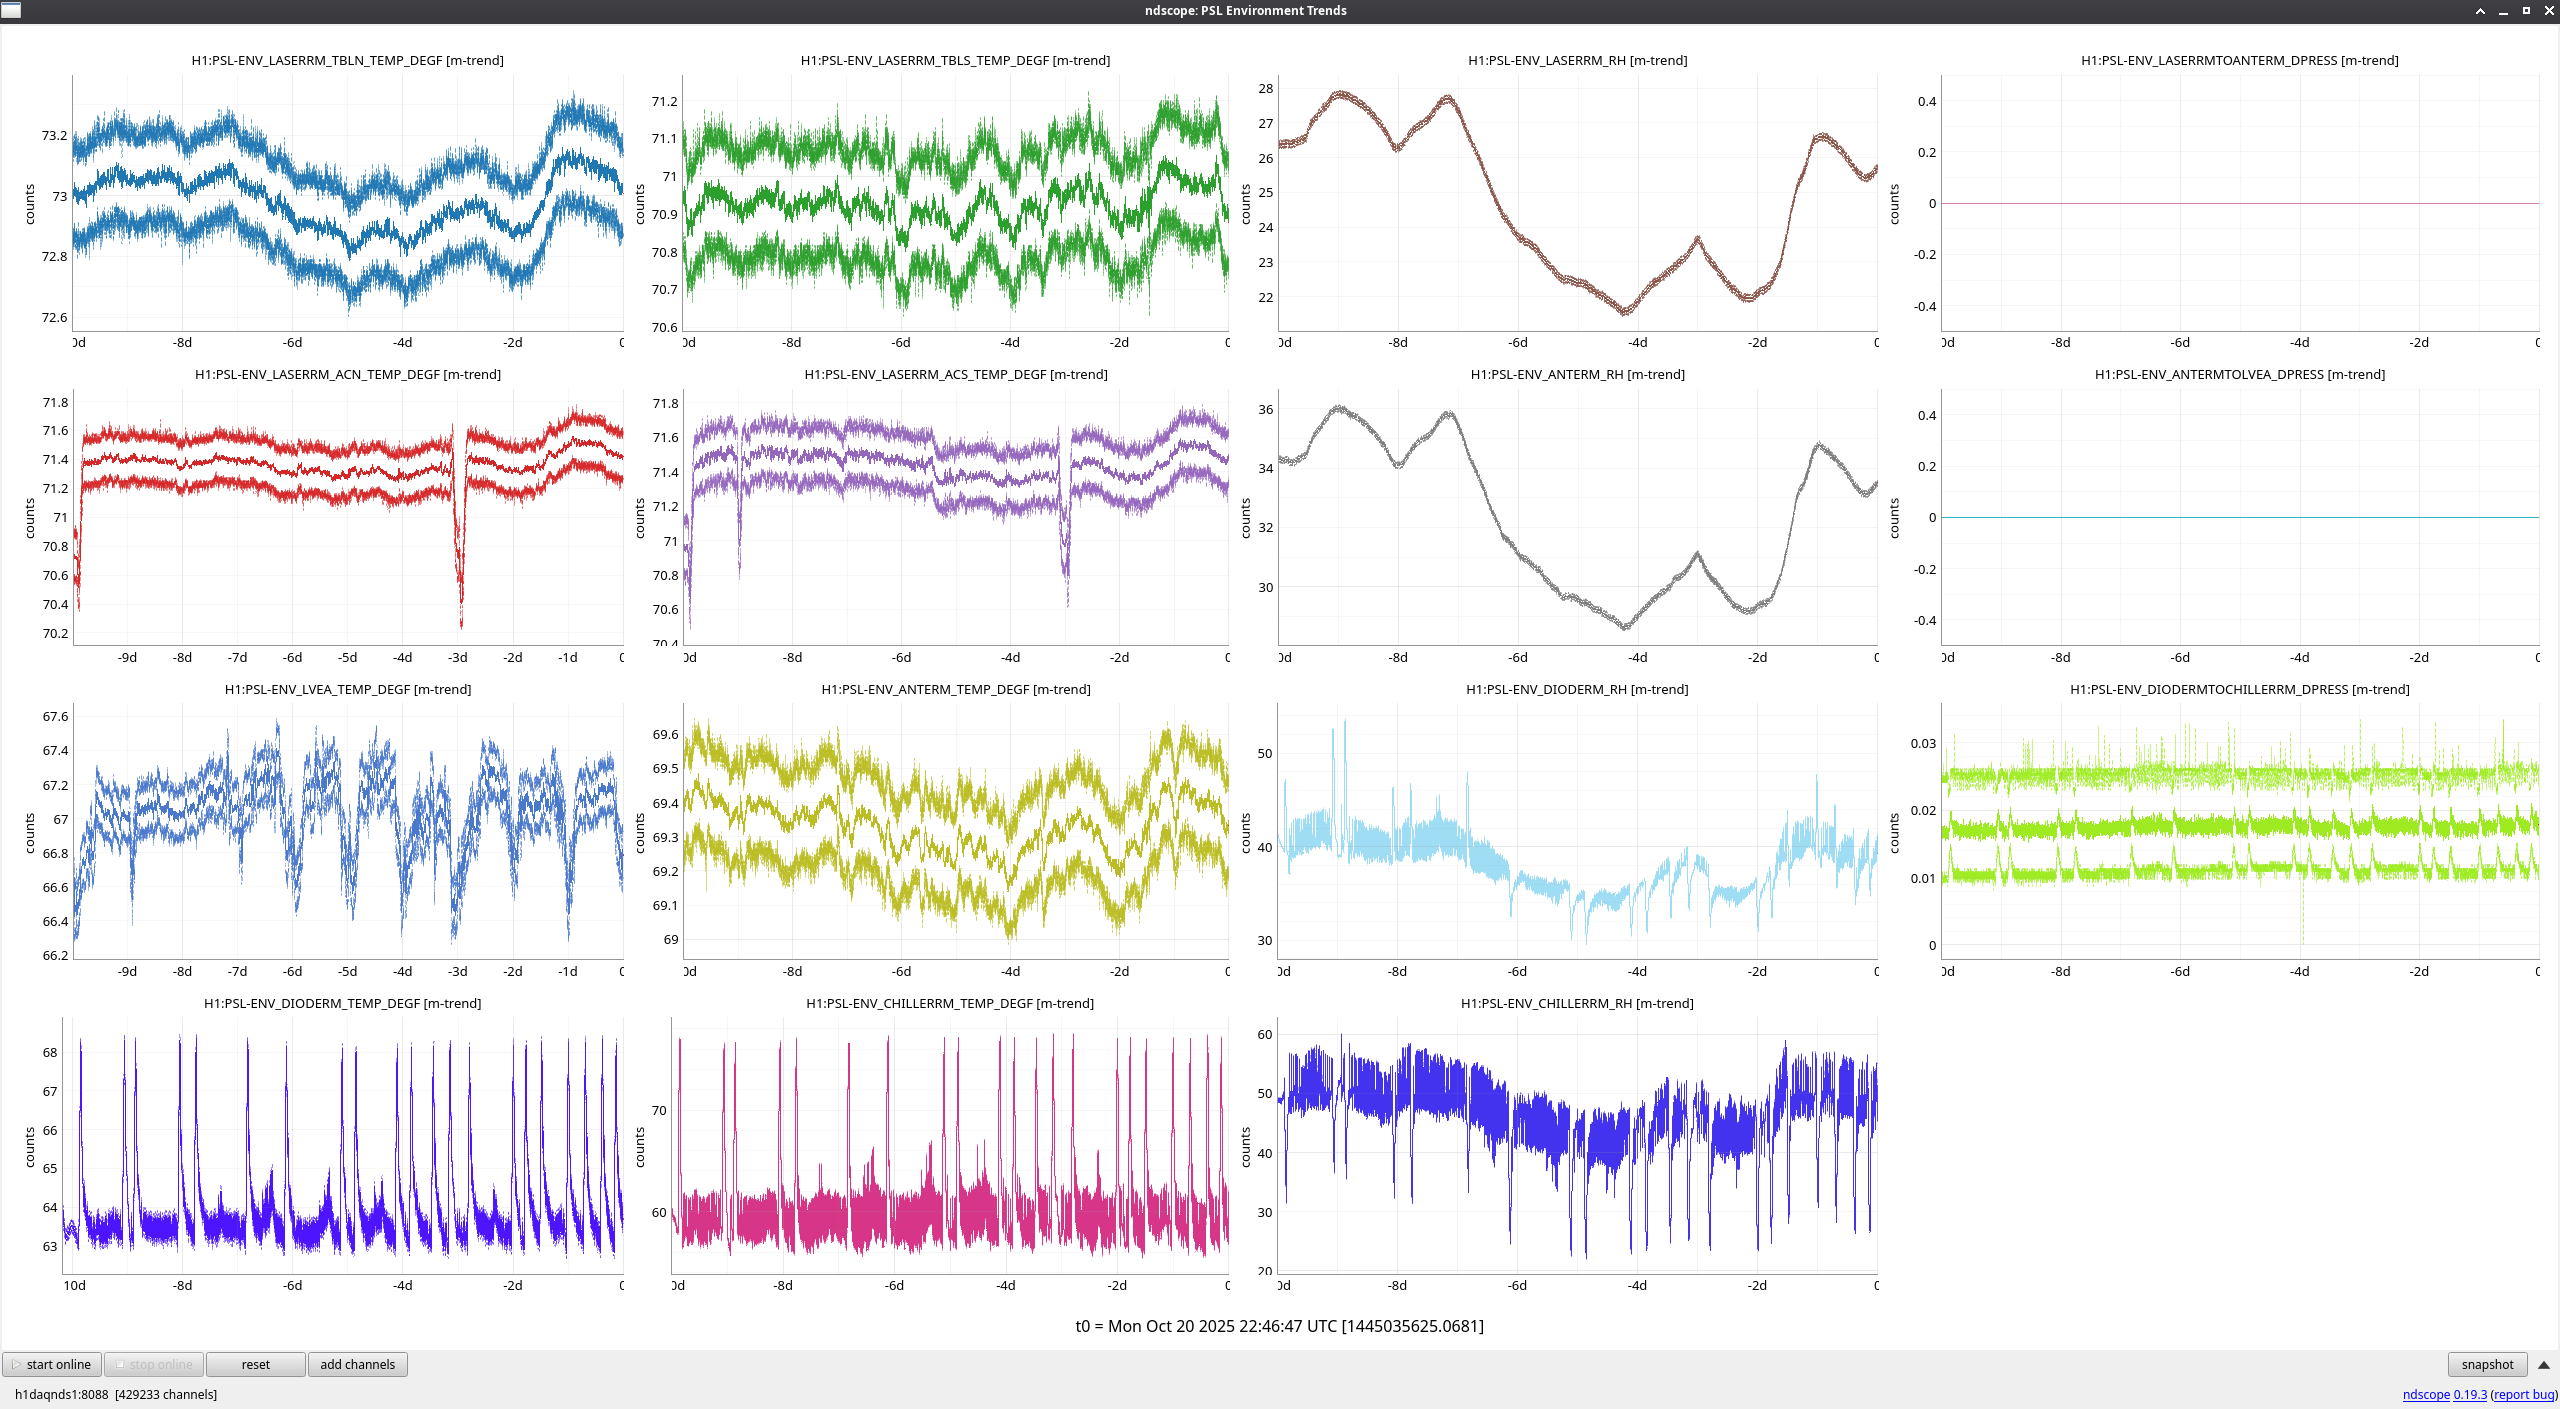This screenshot has width=2560, height=1409.
Task: Click inside the CHILLERRM_TEMP_DEGF pink plot
Action: pyautogui.click(x=949, y=1145)
